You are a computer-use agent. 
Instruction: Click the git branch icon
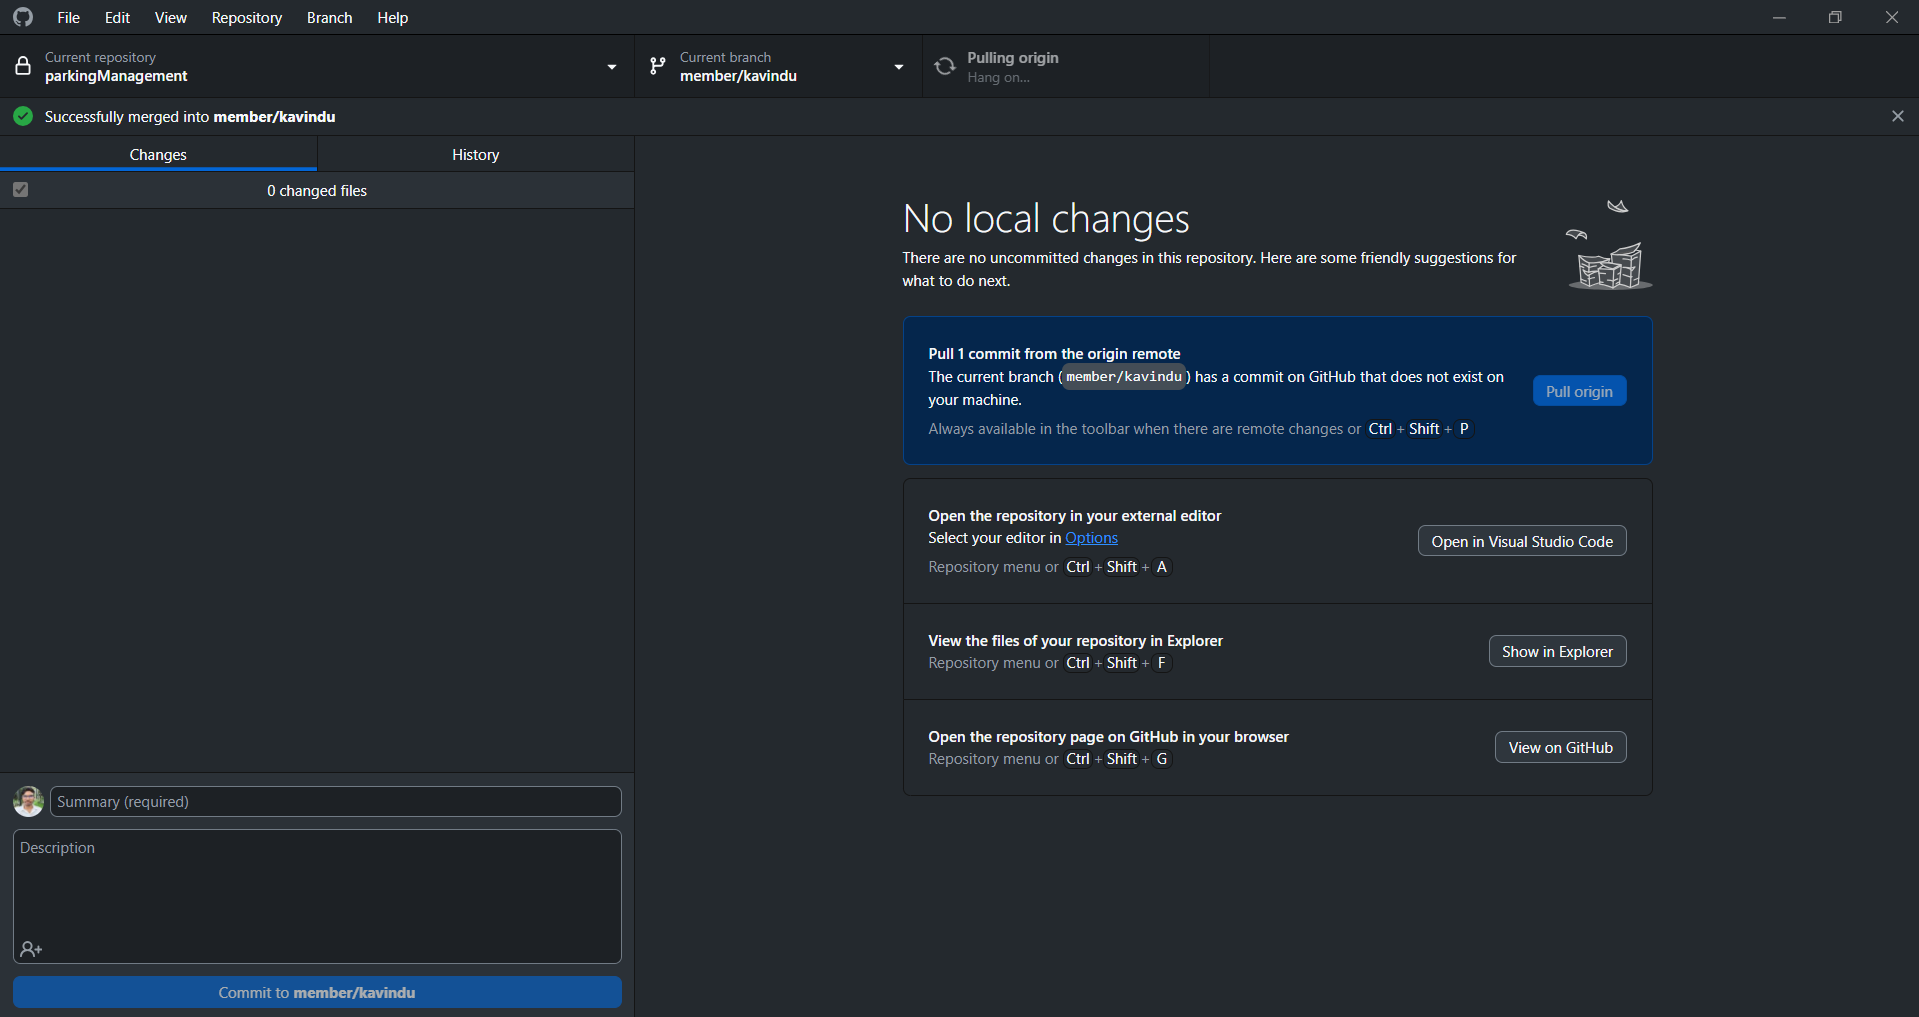[x=657, y=67]
